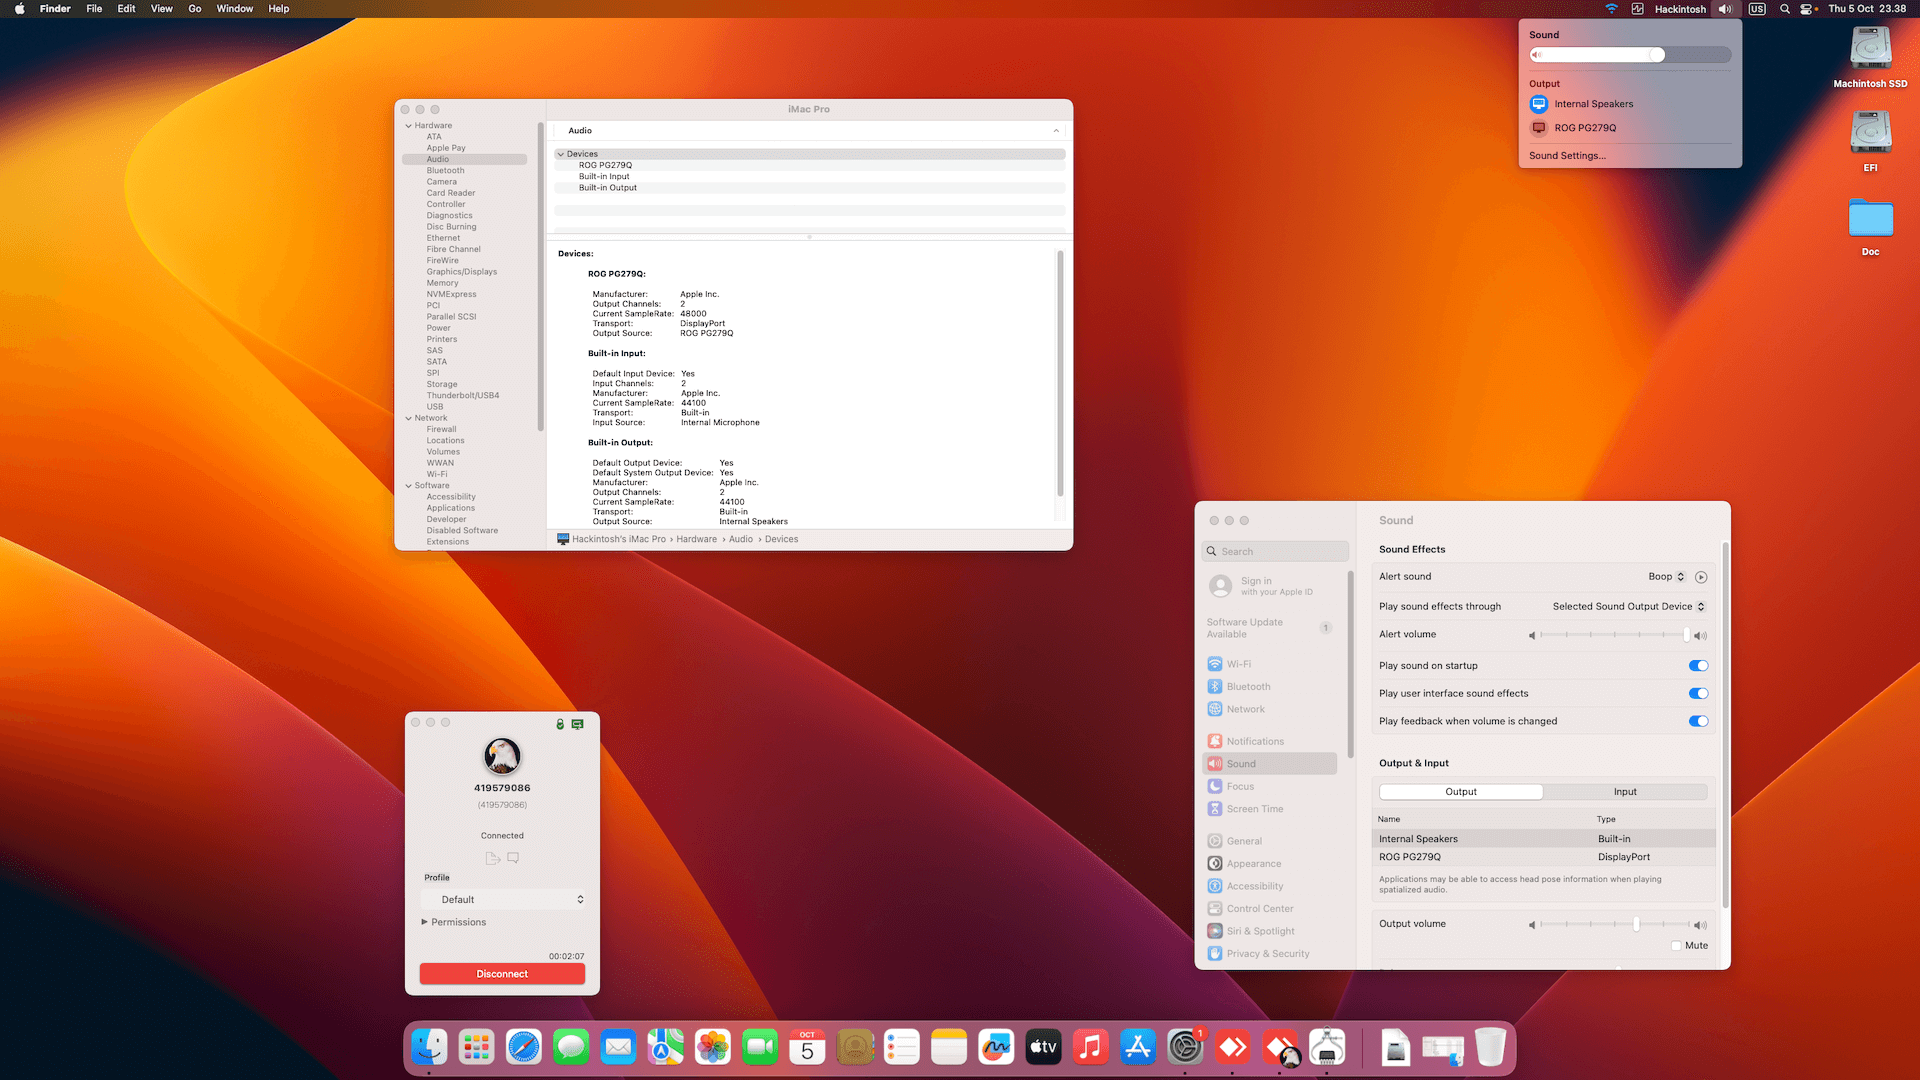Launch Messages from the Dock

pos(571,1047)
